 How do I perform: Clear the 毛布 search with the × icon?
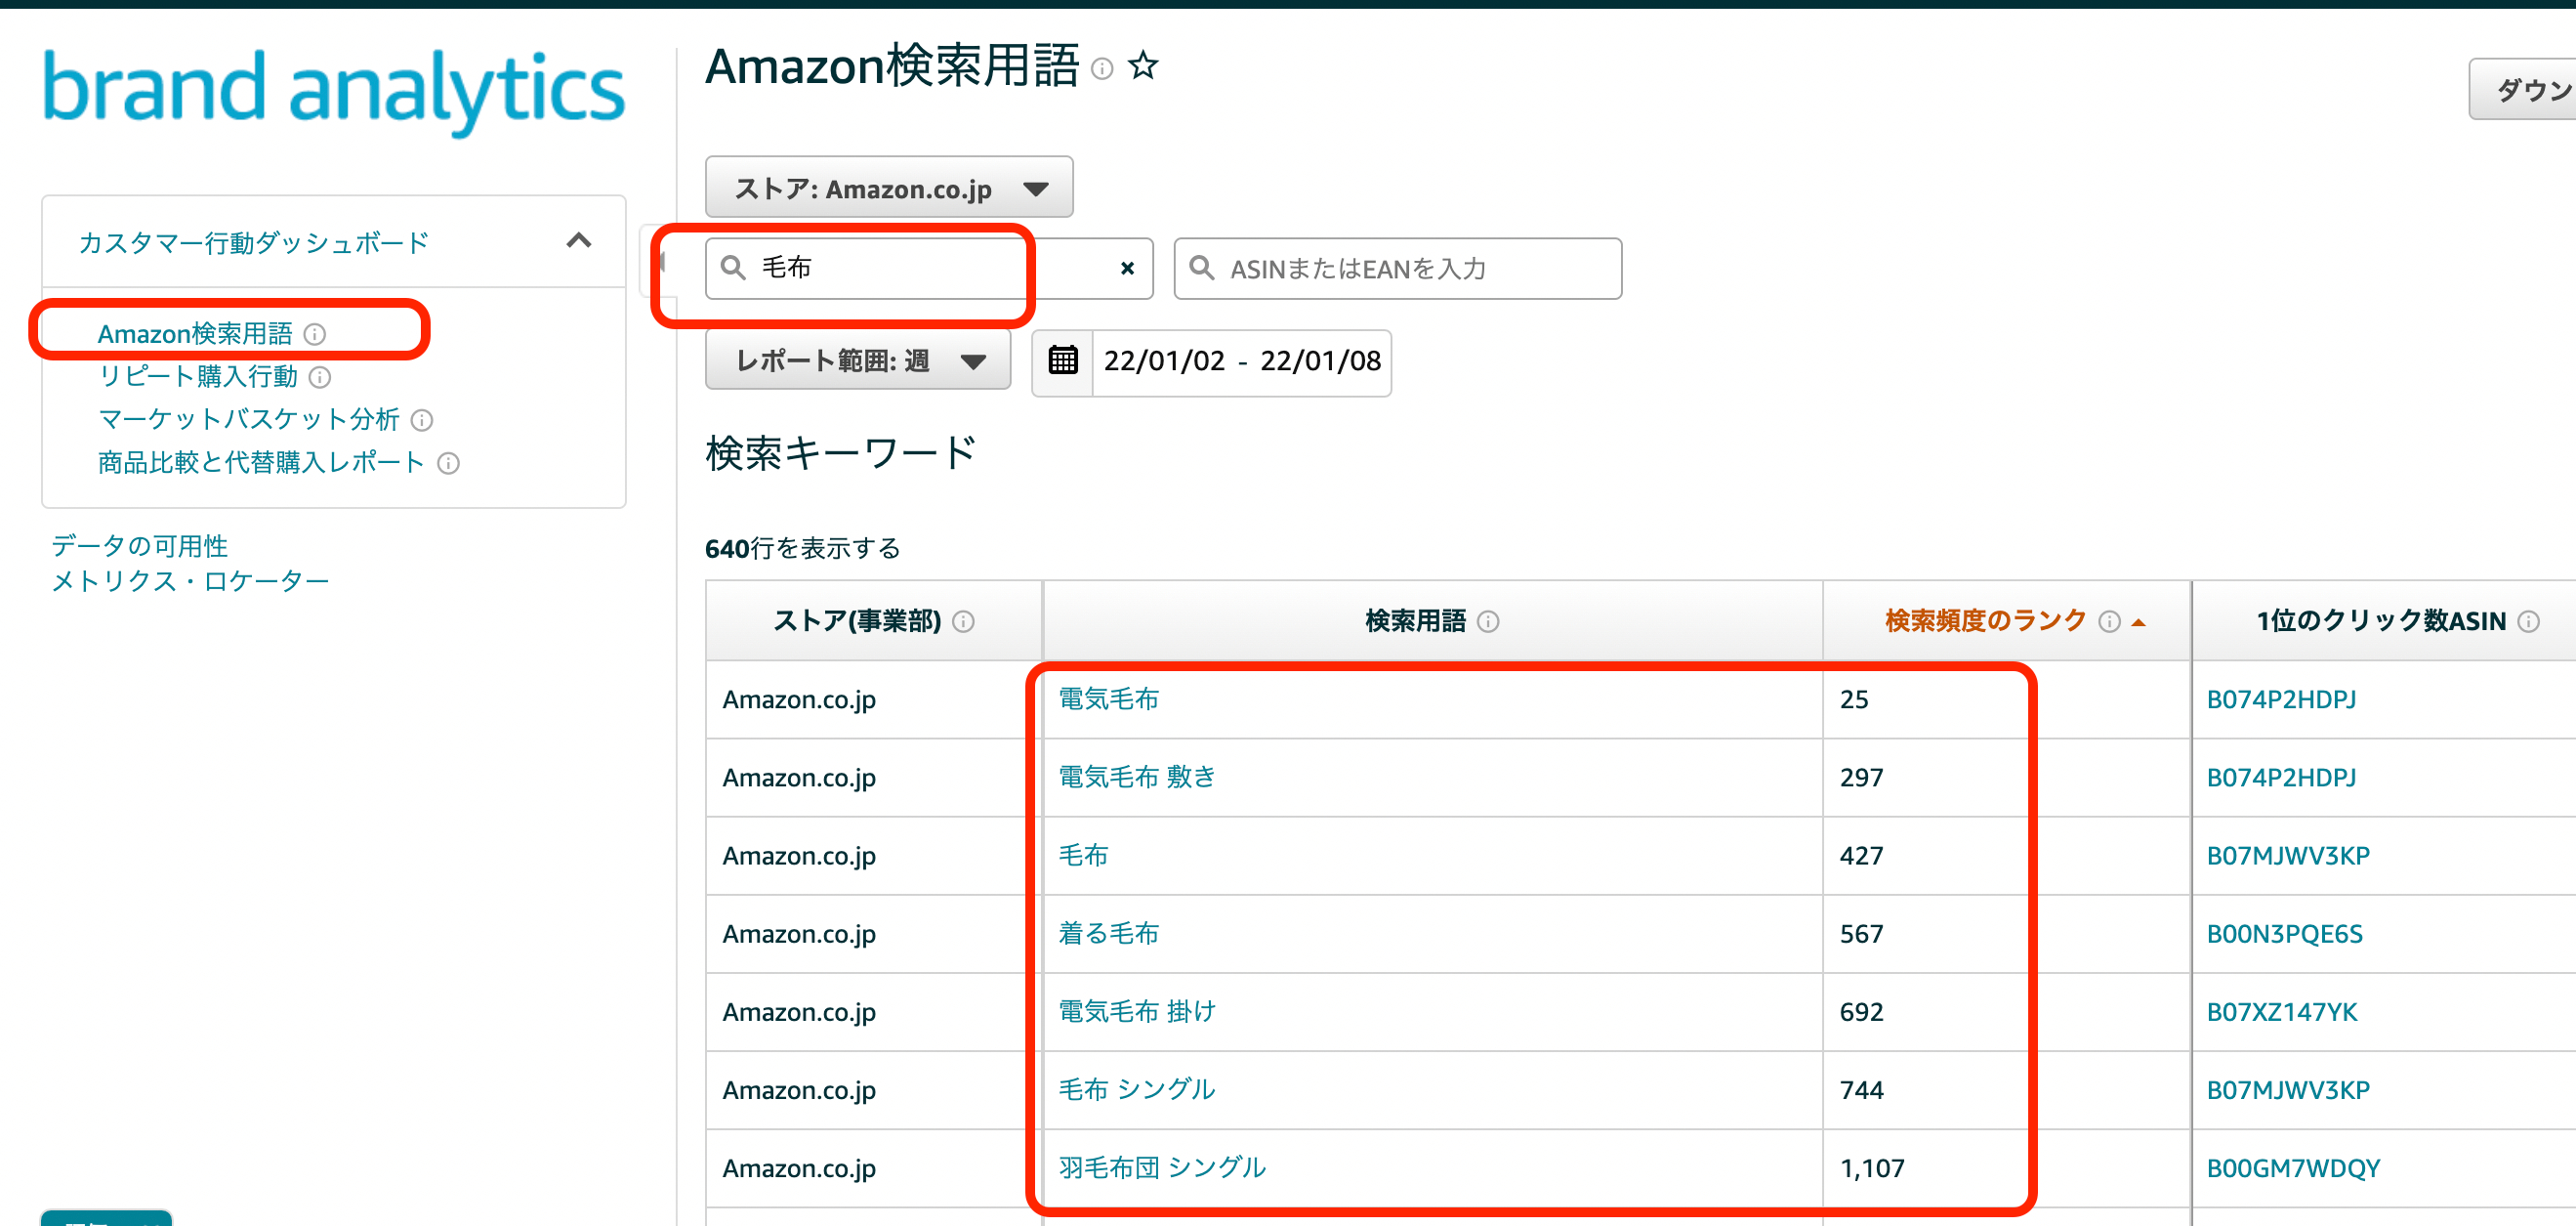(1127, 268)
